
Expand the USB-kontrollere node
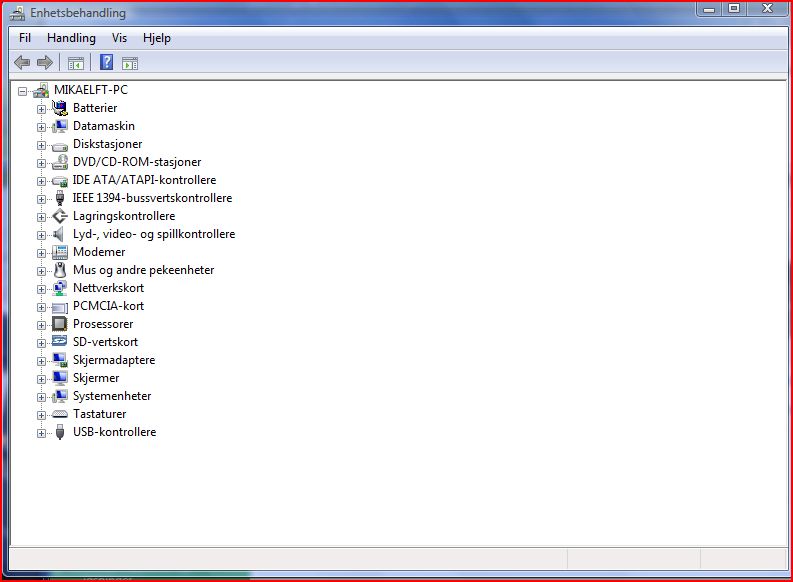pos(41,433)
